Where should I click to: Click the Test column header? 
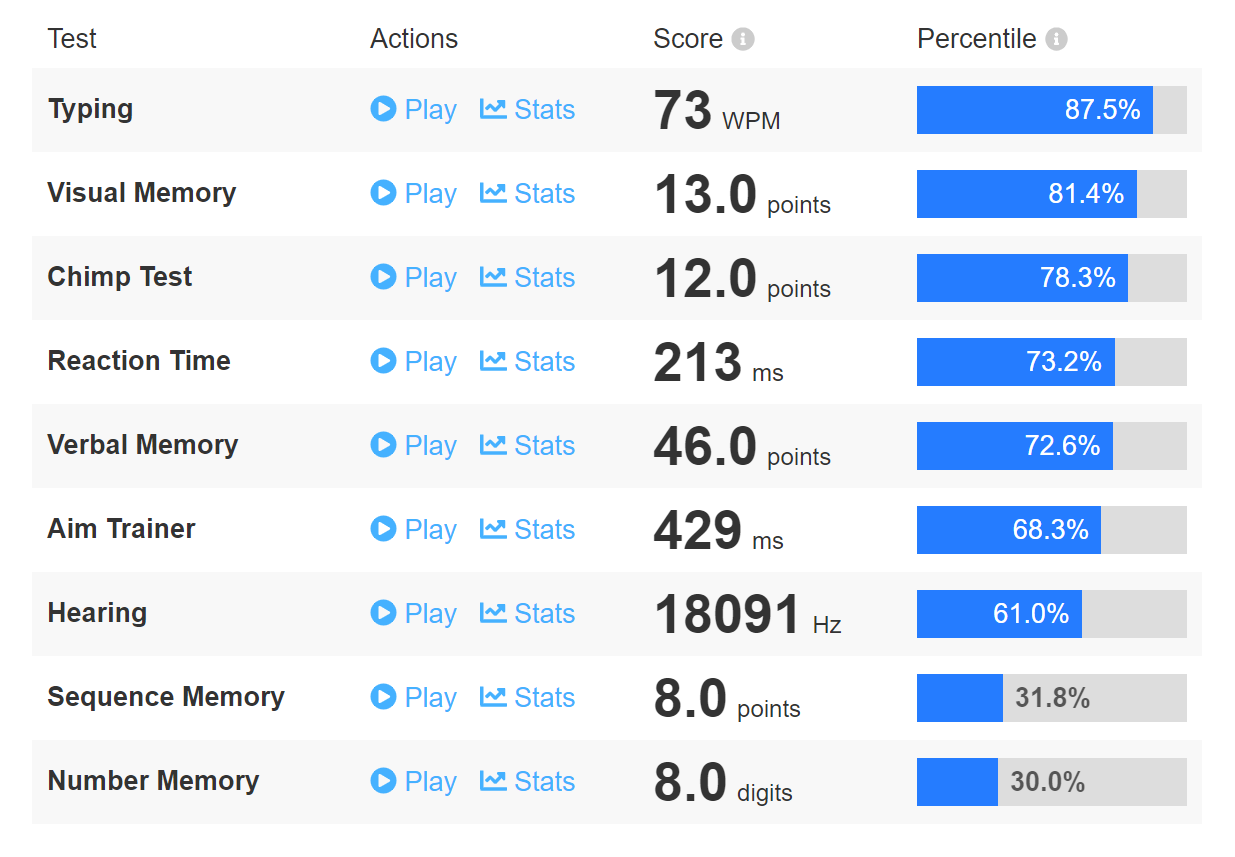point(72,39)
